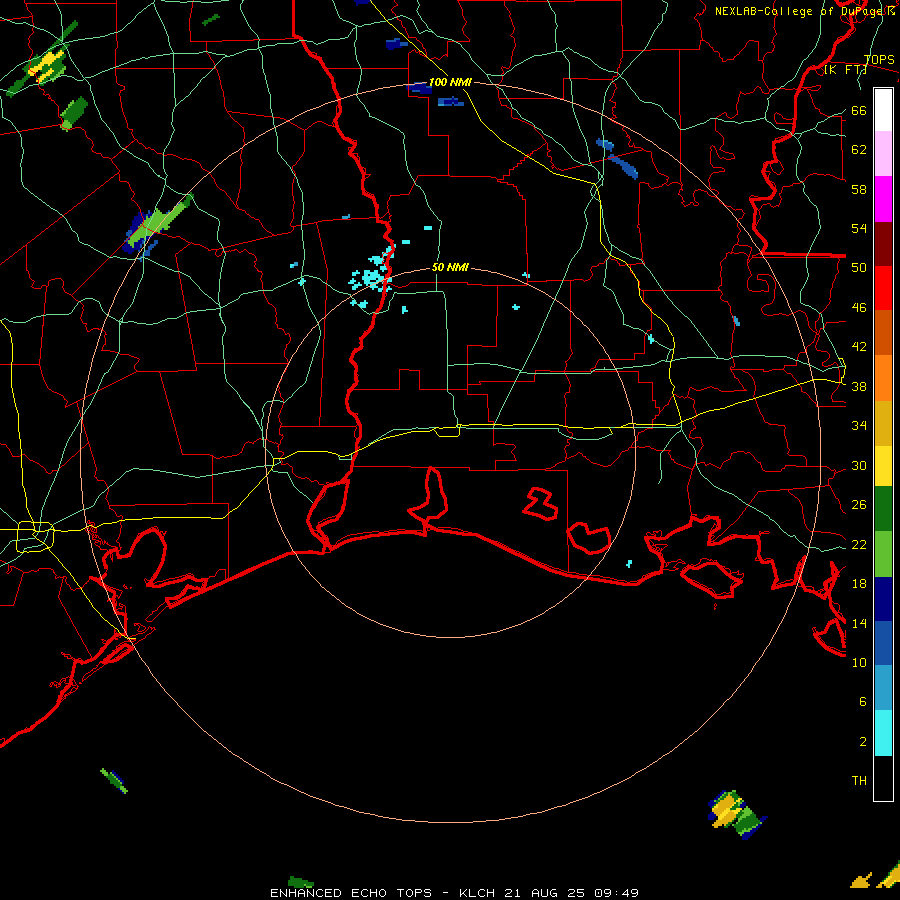Select the light green legend band
Viewport: 900px width, 900px height.
click(883, 554)
